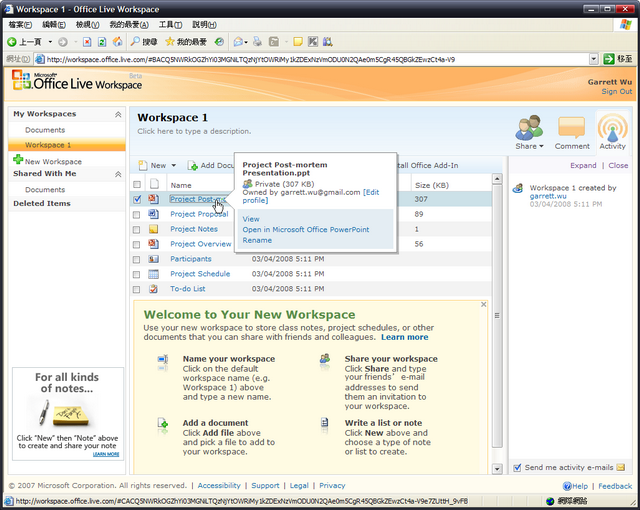Click the Learn more link
The height and width of the screenshot is (510, 640).
[x=404, y=337]
